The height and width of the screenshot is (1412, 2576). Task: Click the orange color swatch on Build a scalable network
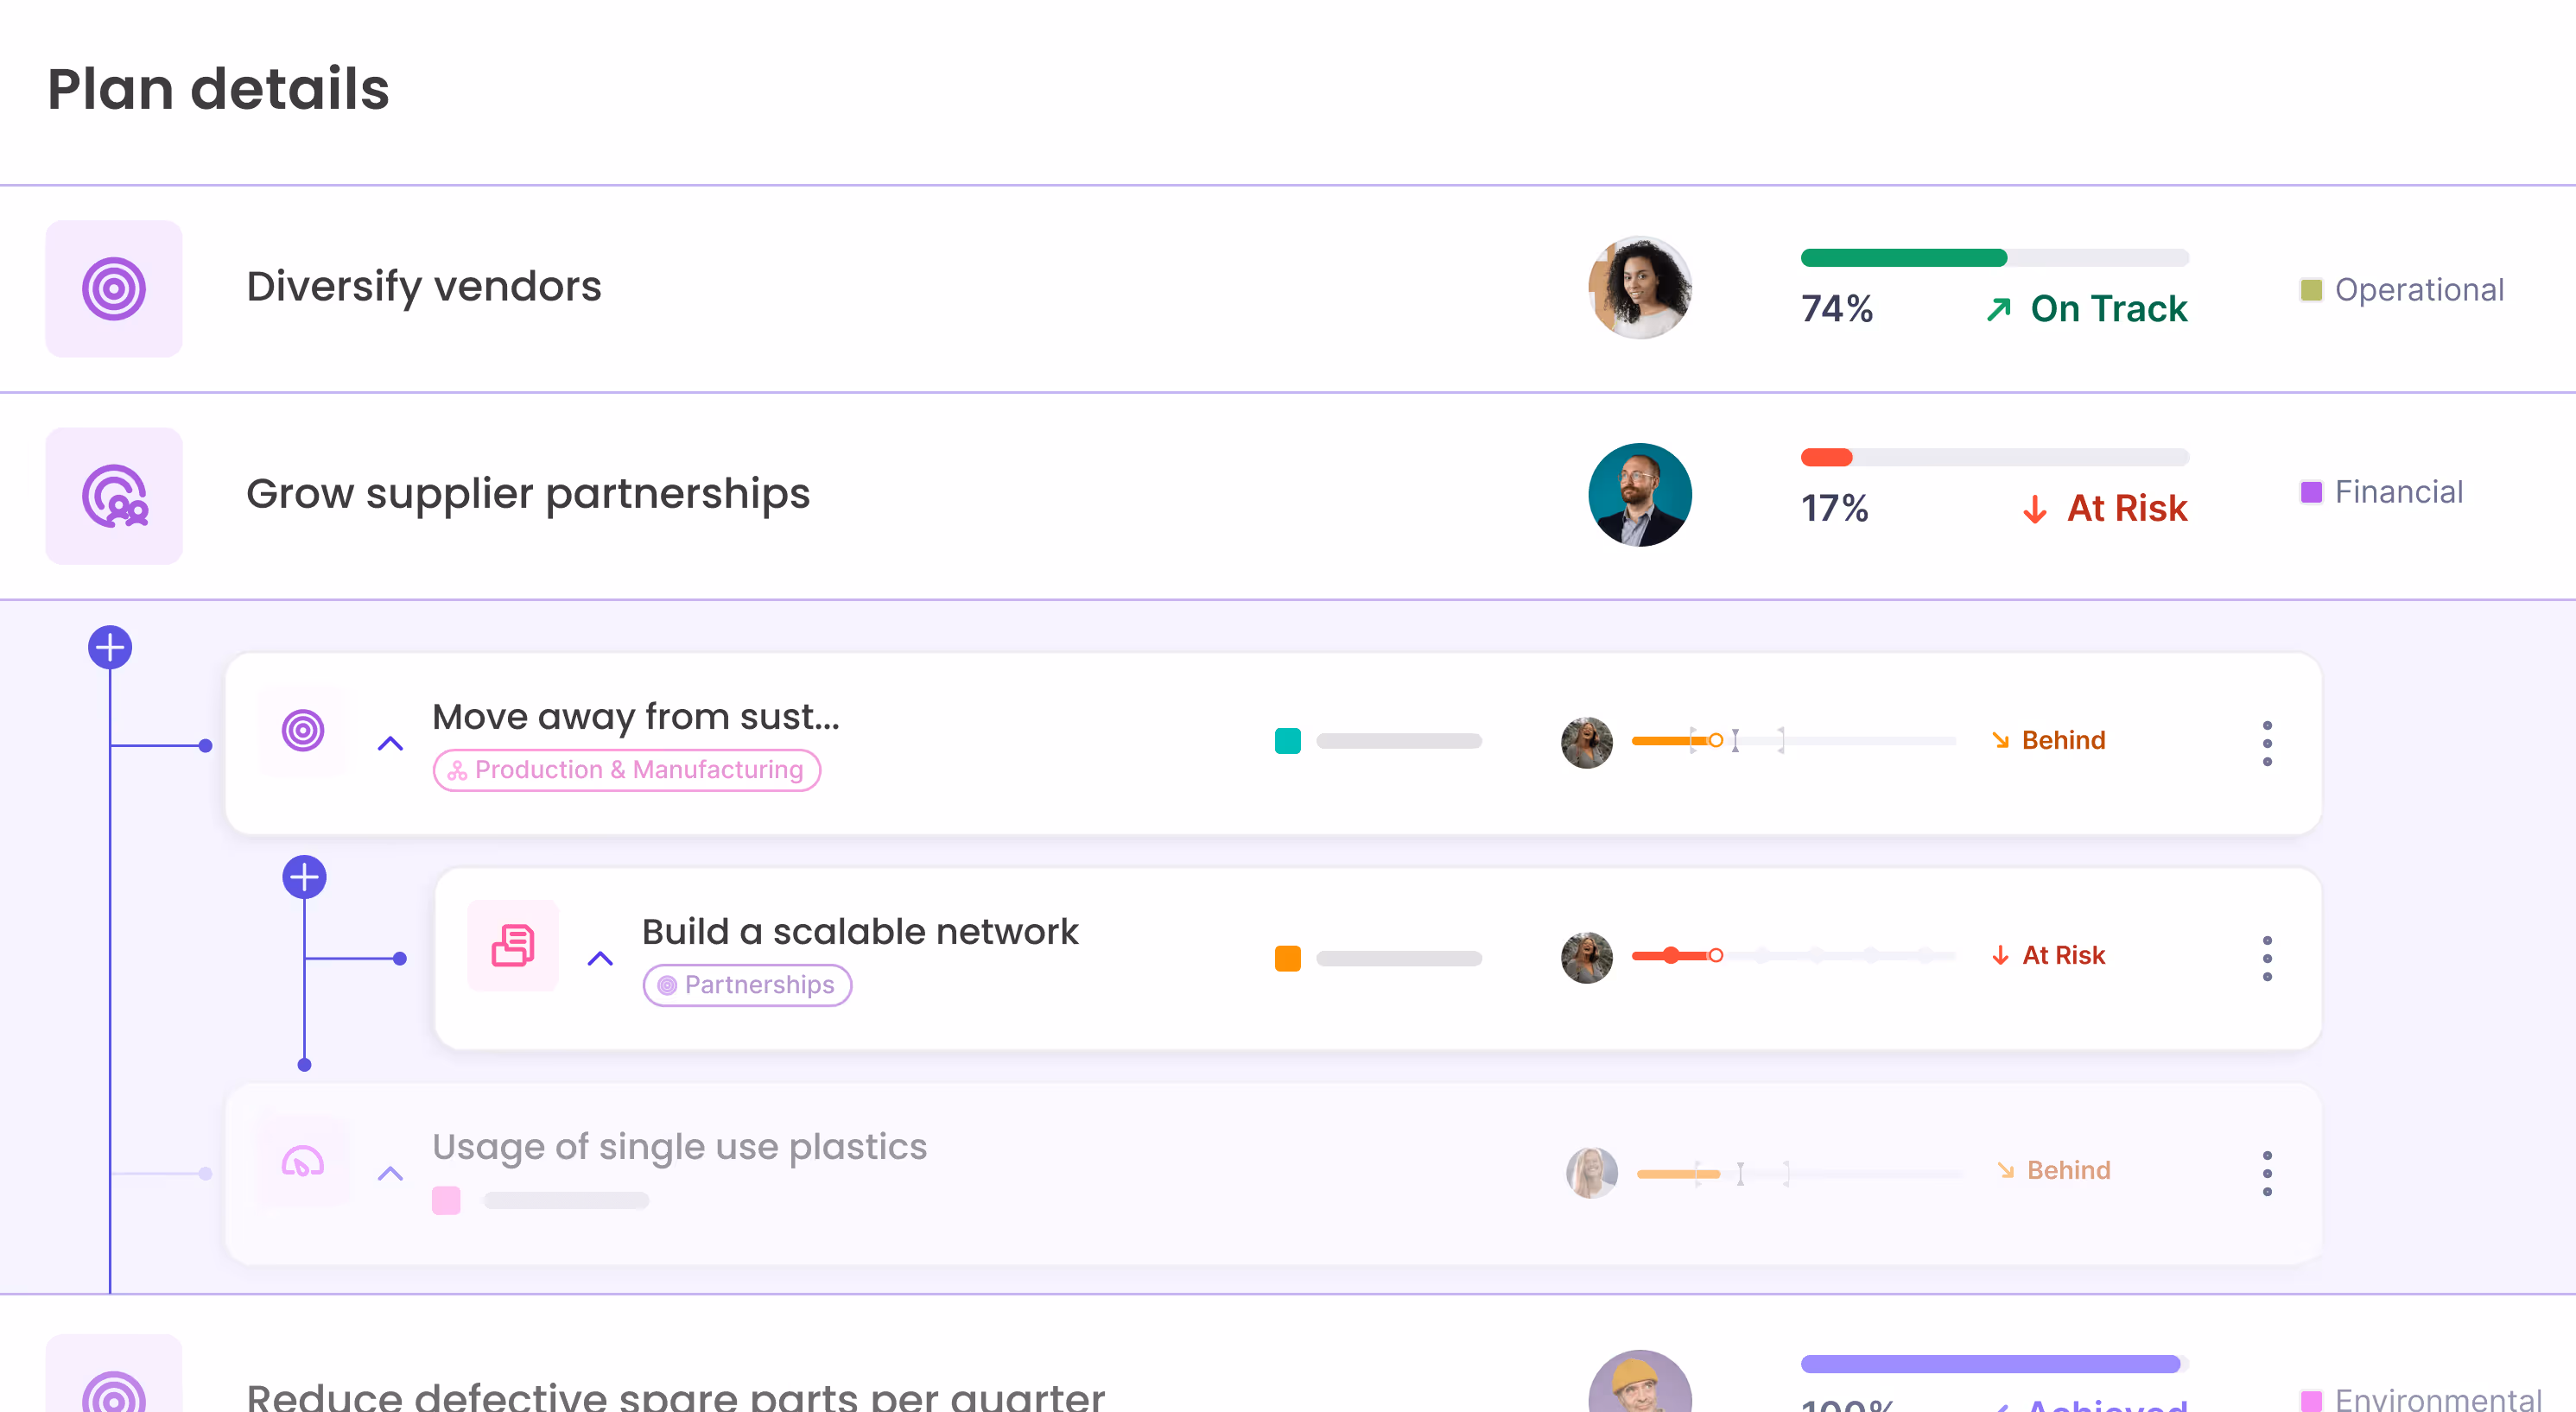click(1288, 958)
